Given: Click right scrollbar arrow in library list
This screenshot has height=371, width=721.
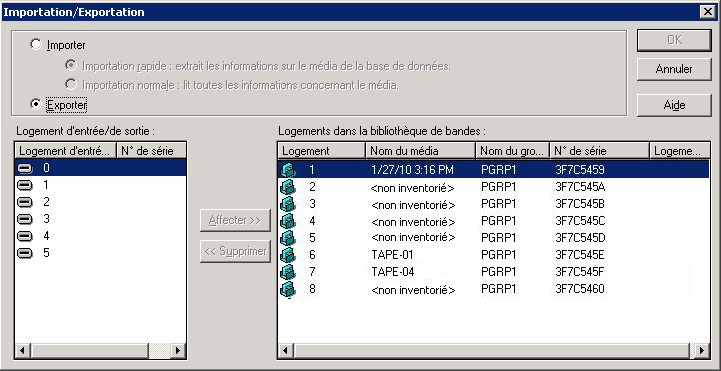Looking at the screenshot, I should [702, 351].
